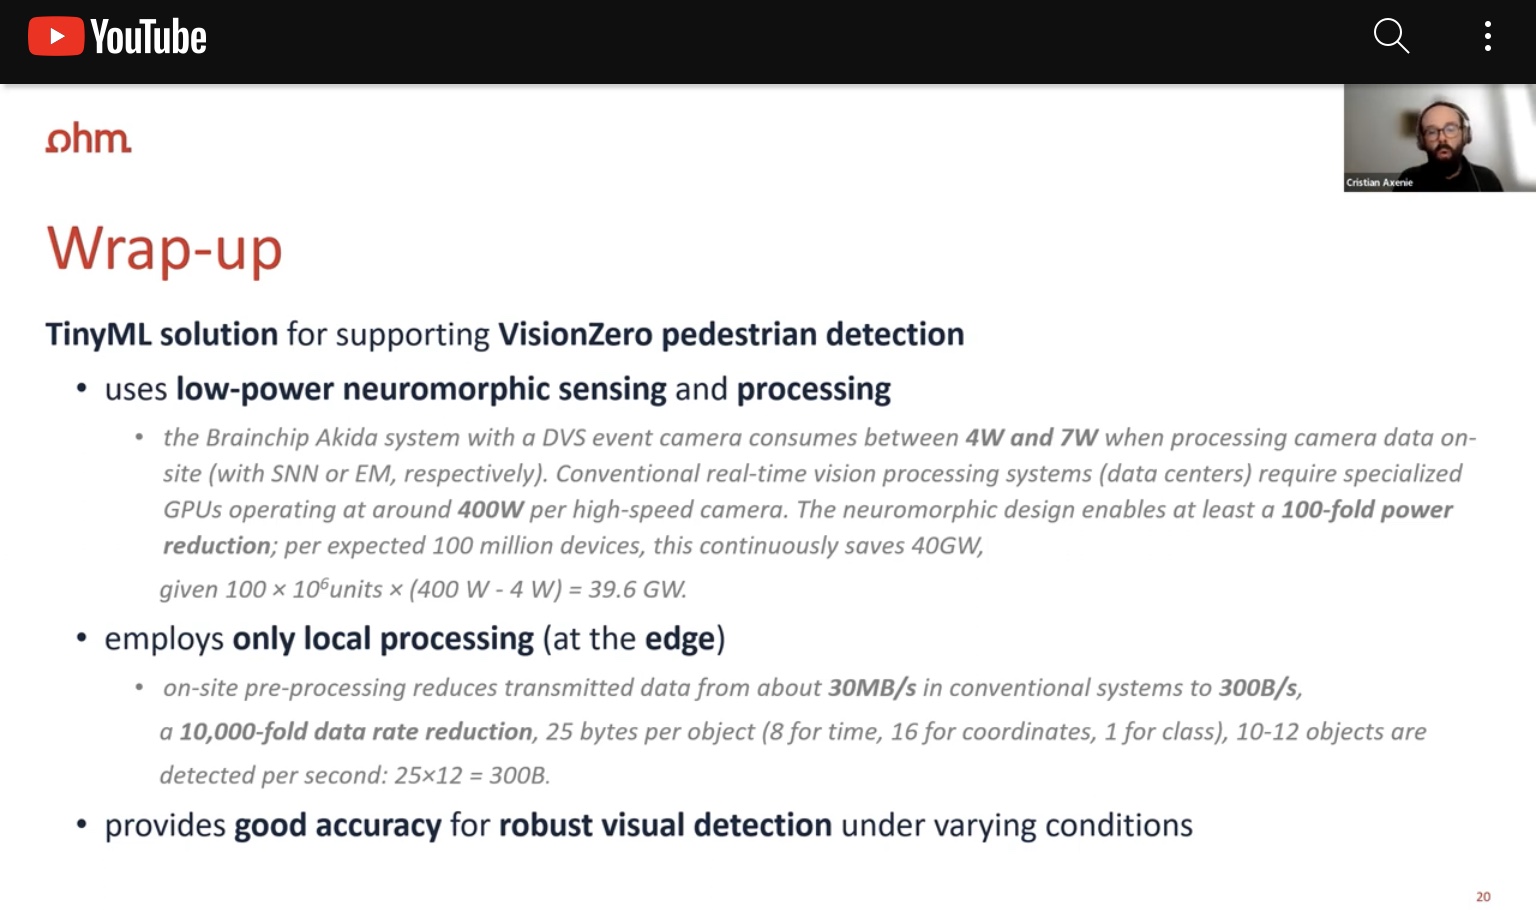Click low-power neuromorphic sensing bullet text
1536x910 pixels.
tap(421, 389)
